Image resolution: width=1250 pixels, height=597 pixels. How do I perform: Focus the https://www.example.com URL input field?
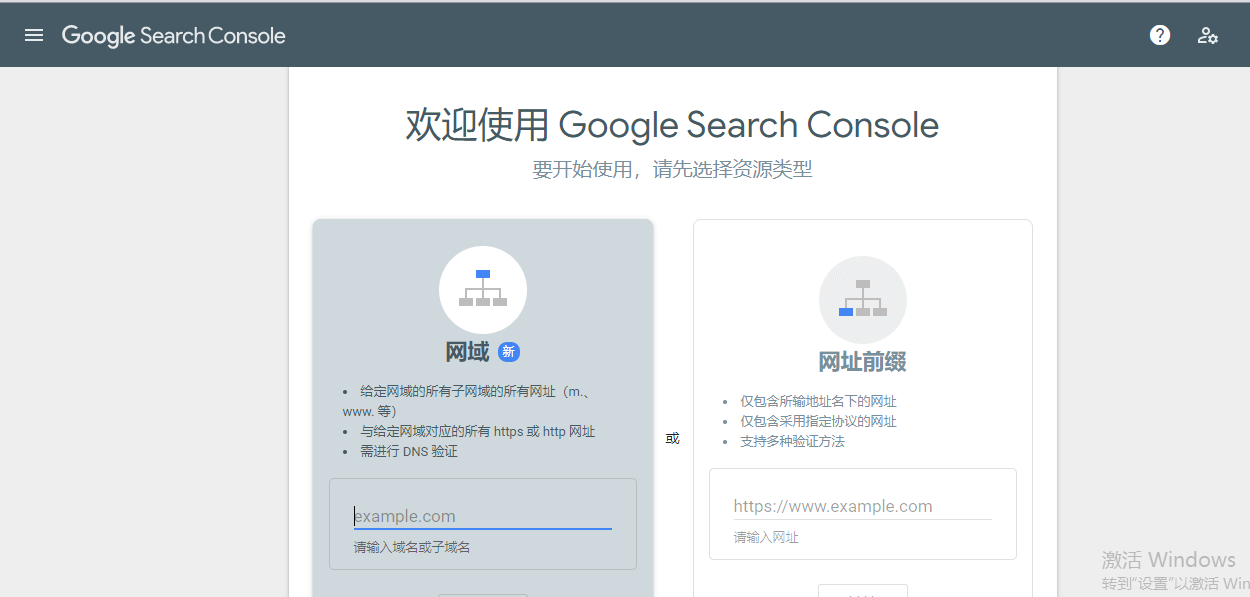tap(863, 506)
